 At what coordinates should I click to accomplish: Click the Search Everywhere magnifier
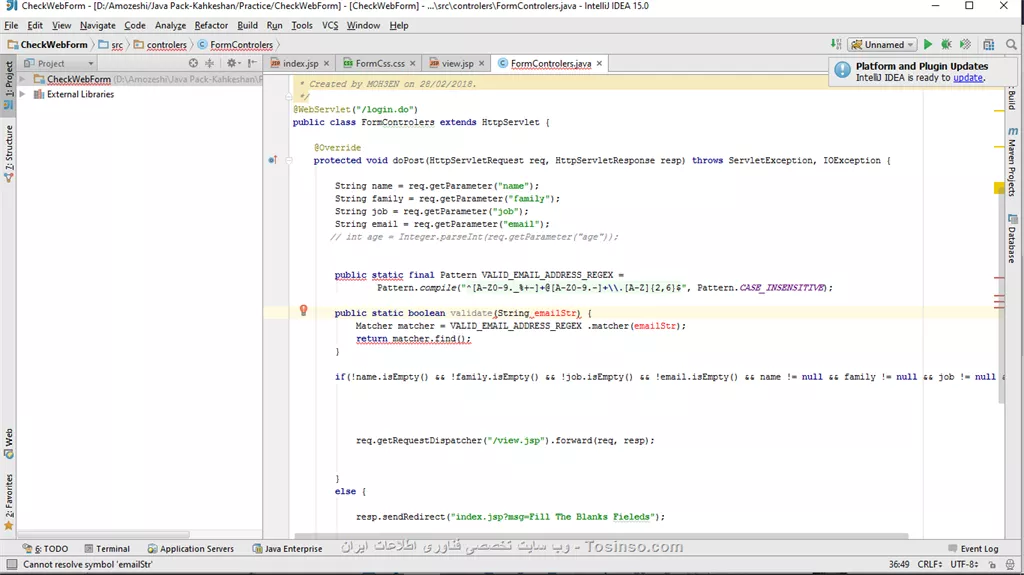tap(1010, 45)
